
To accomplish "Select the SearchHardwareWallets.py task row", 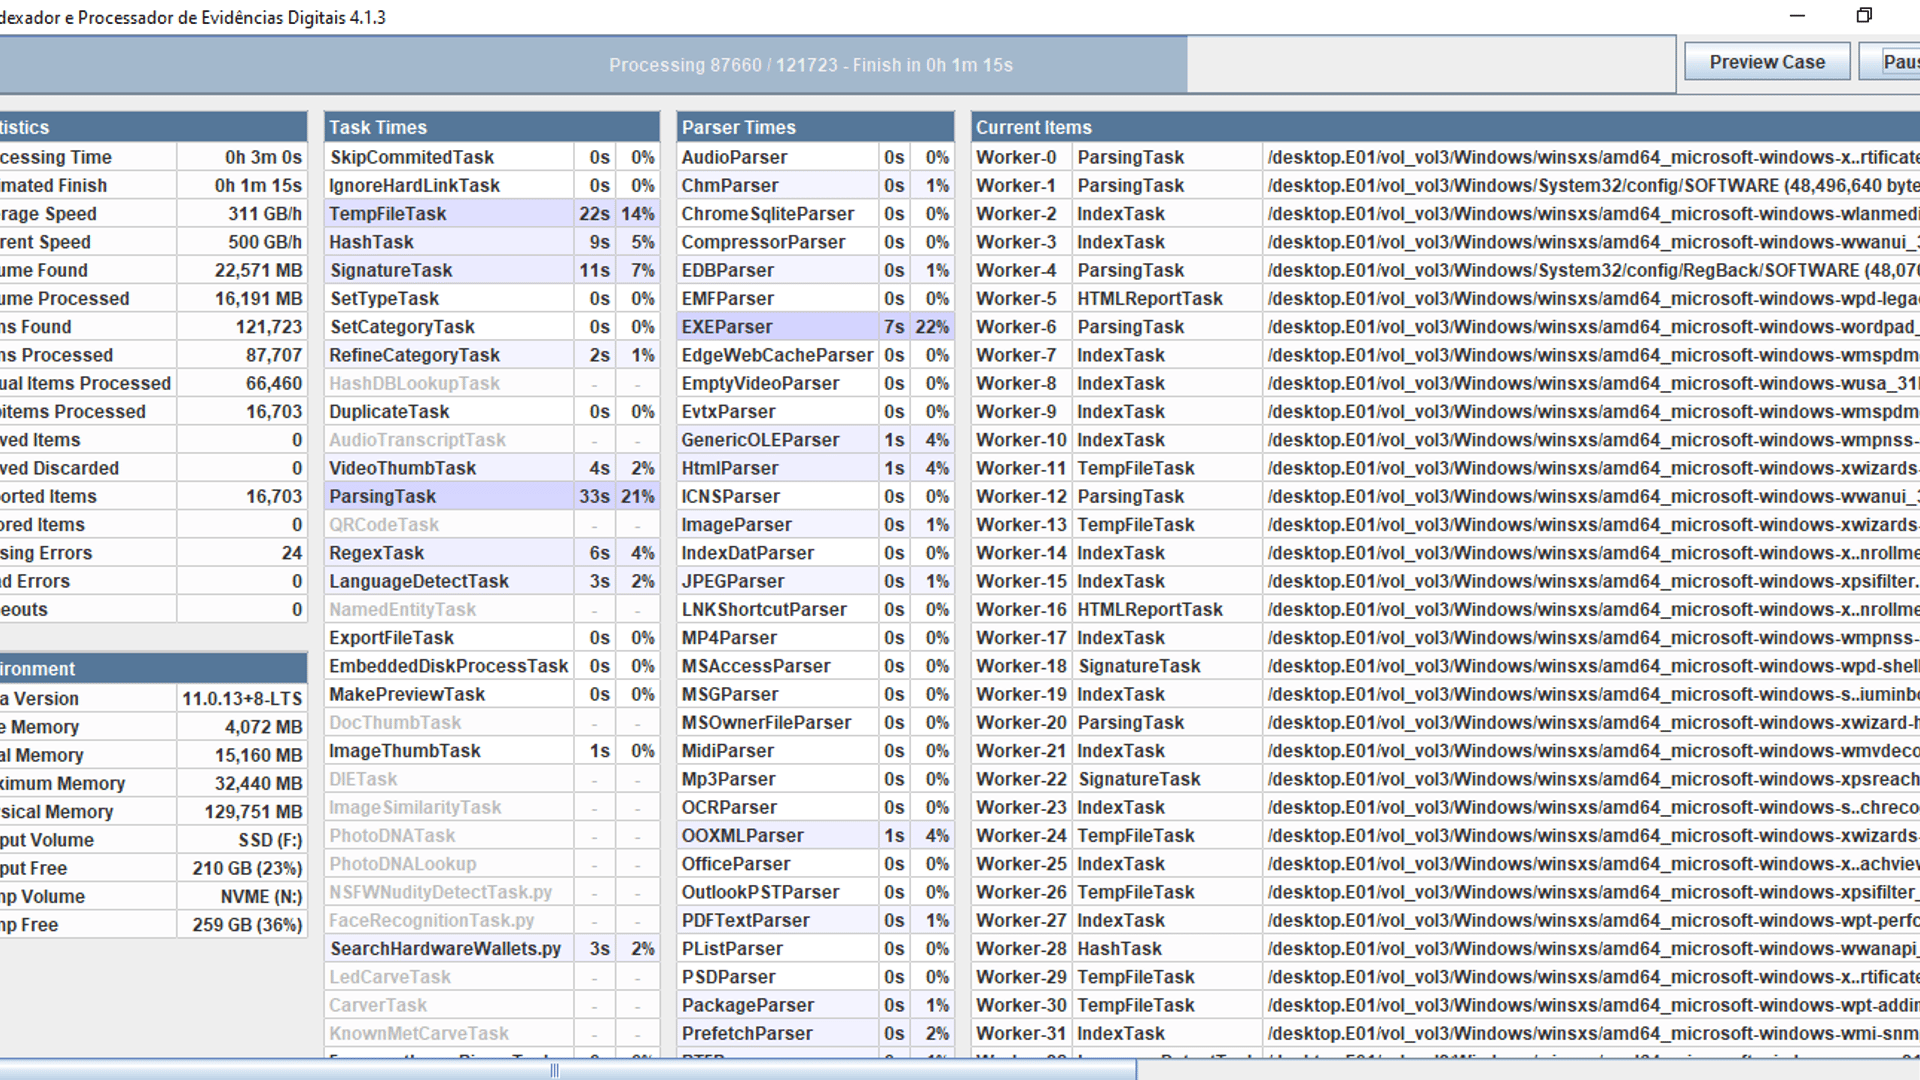I will pyautogui.click(x=446, y=949).
